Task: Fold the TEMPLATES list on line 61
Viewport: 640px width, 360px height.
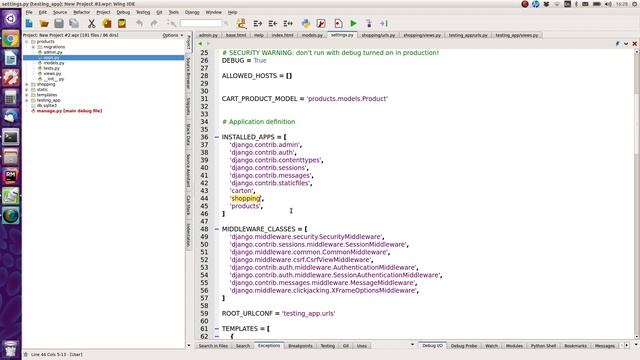Action: pyautogui.click(x=217, y=329)
